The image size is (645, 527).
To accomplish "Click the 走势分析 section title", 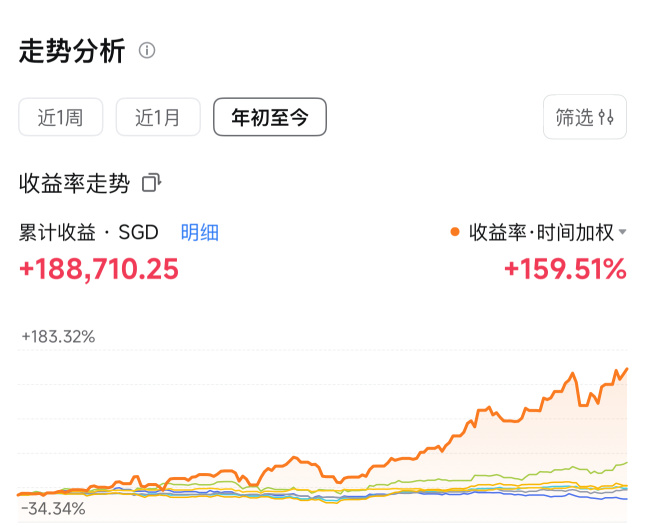I will tap(72, 51).
